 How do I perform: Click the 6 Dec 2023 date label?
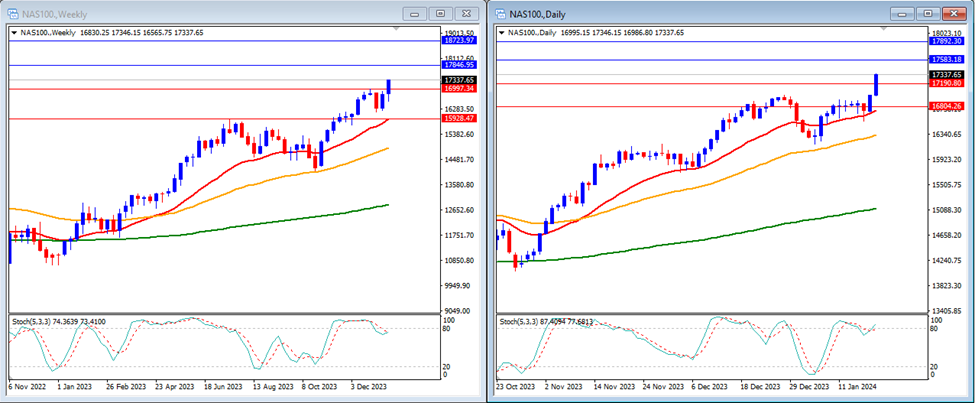click(x=710, y=387)
